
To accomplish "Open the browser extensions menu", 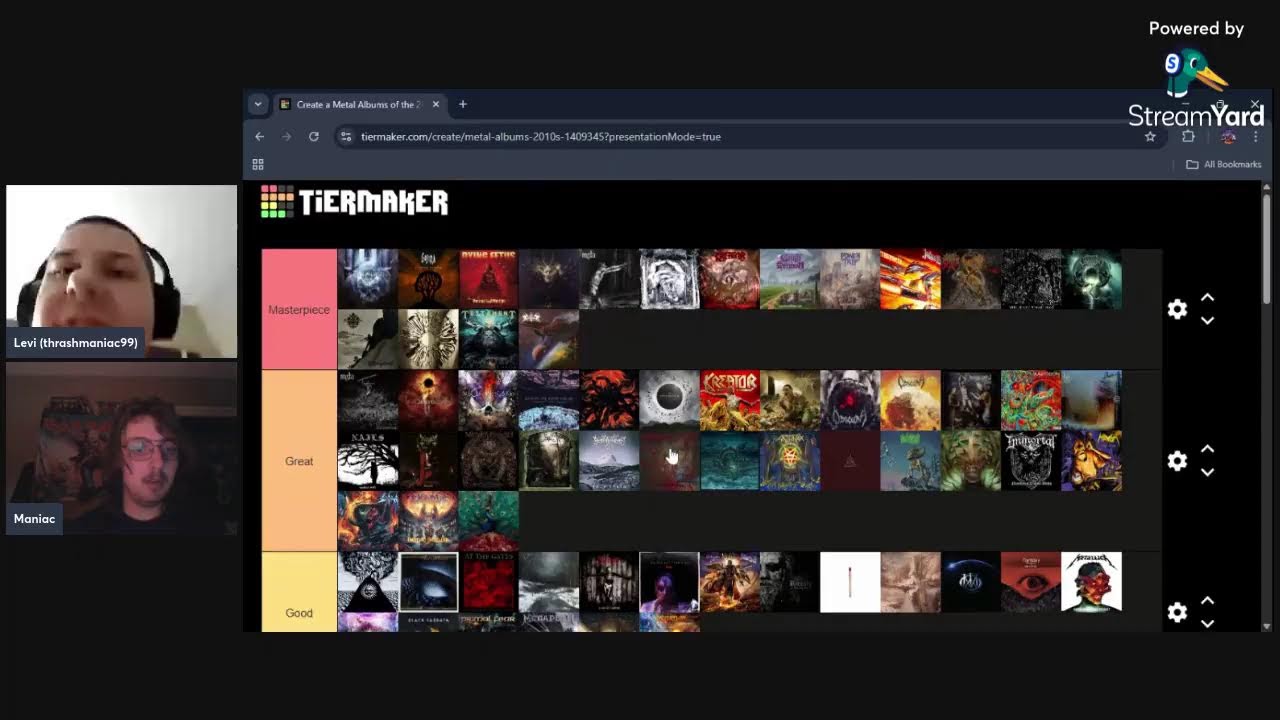I will [x=1188, y=136].
